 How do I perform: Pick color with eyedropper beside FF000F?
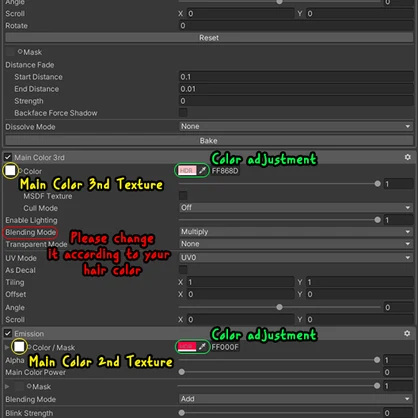202,347
